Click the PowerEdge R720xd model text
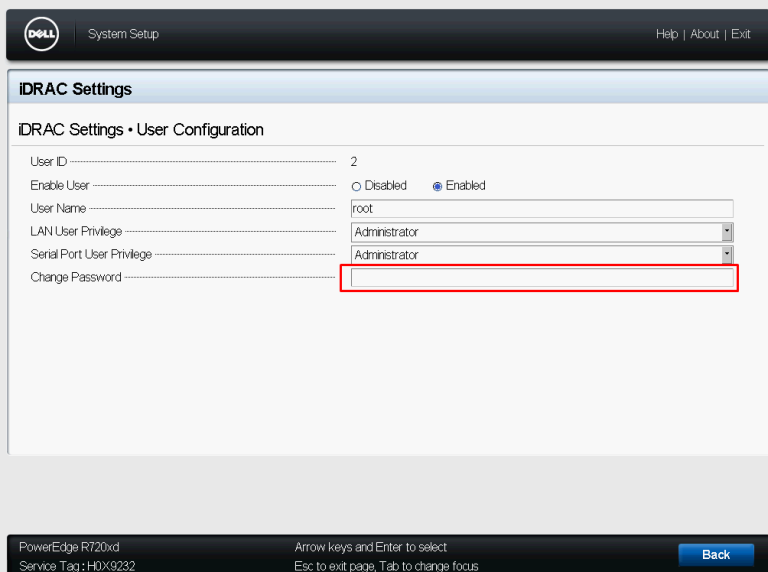The image size is (768, 572). pos(69,547)
